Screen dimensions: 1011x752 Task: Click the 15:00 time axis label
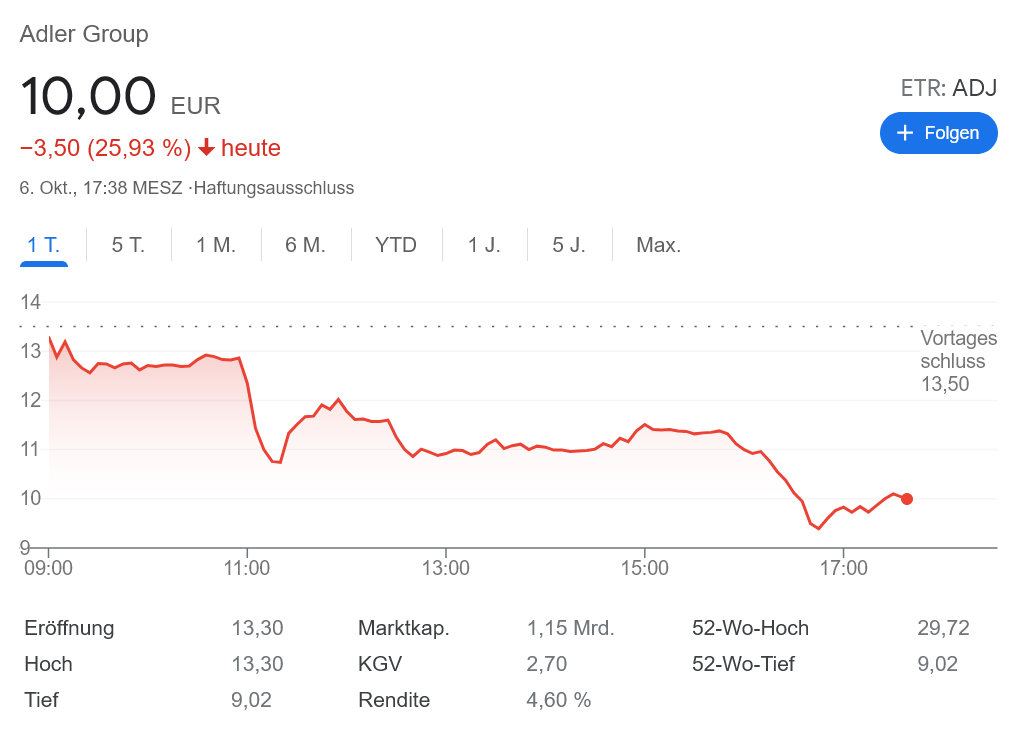point(645,568)
